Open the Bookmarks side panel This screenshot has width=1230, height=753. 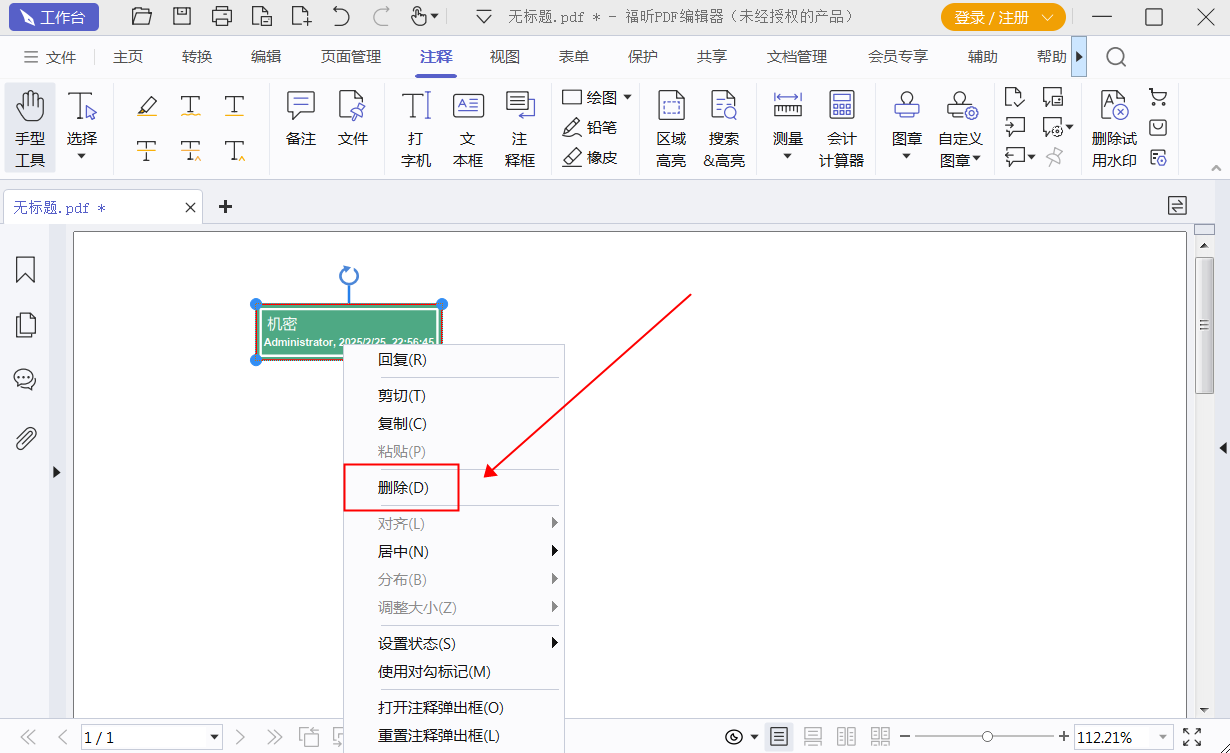25,270
